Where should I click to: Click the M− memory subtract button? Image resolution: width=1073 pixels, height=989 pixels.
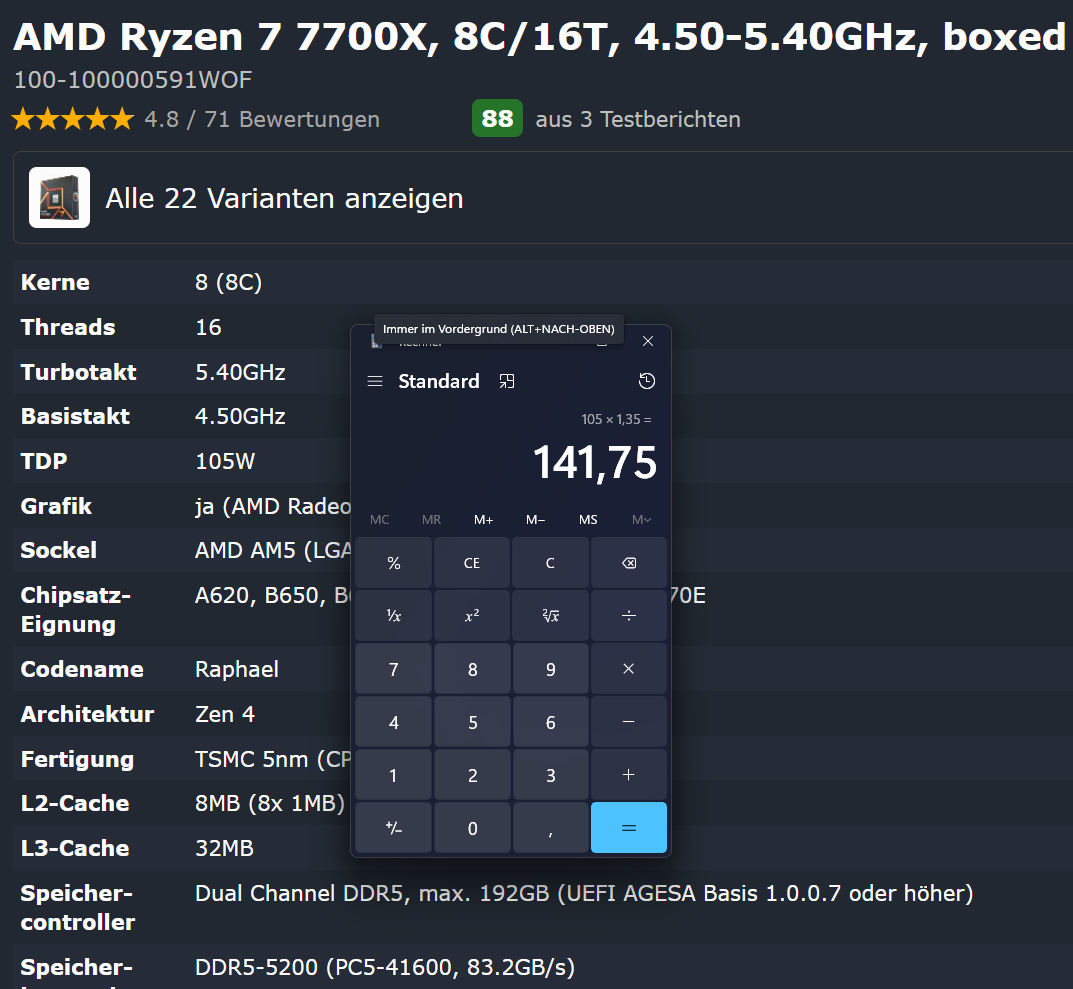[536, 519]
